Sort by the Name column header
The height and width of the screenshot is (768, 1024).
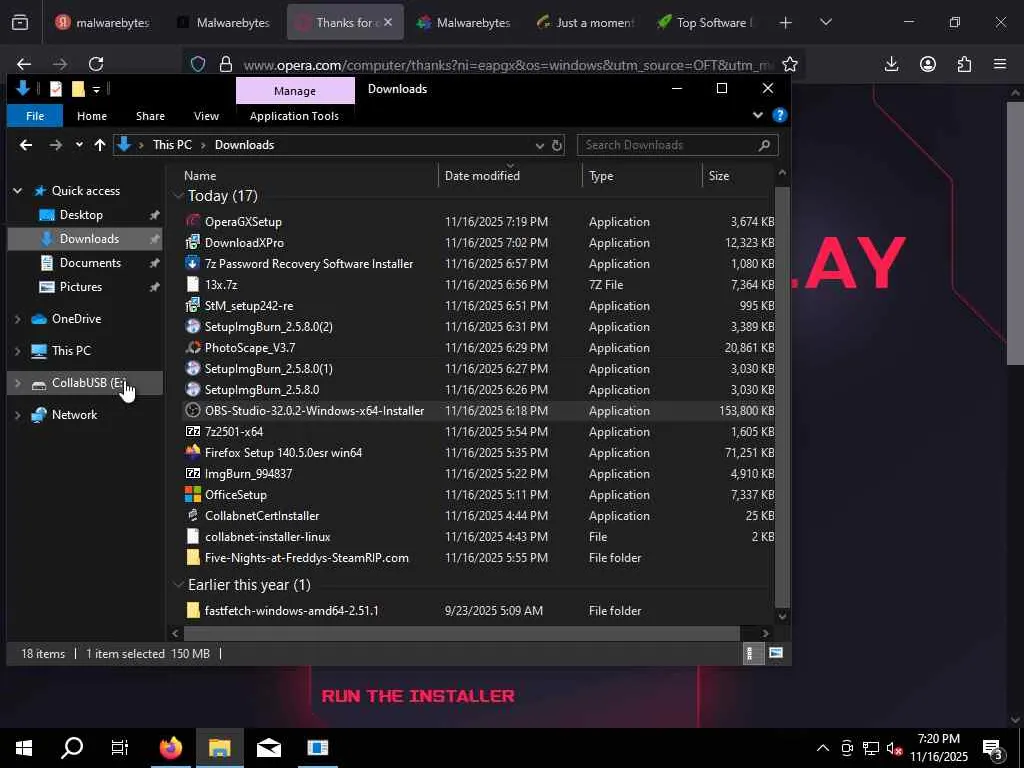point(200,176)
